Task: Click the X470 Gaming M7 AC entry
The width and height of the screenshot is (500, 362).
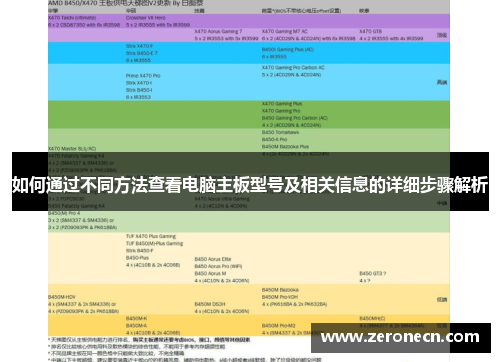Action: pos(284,31)
